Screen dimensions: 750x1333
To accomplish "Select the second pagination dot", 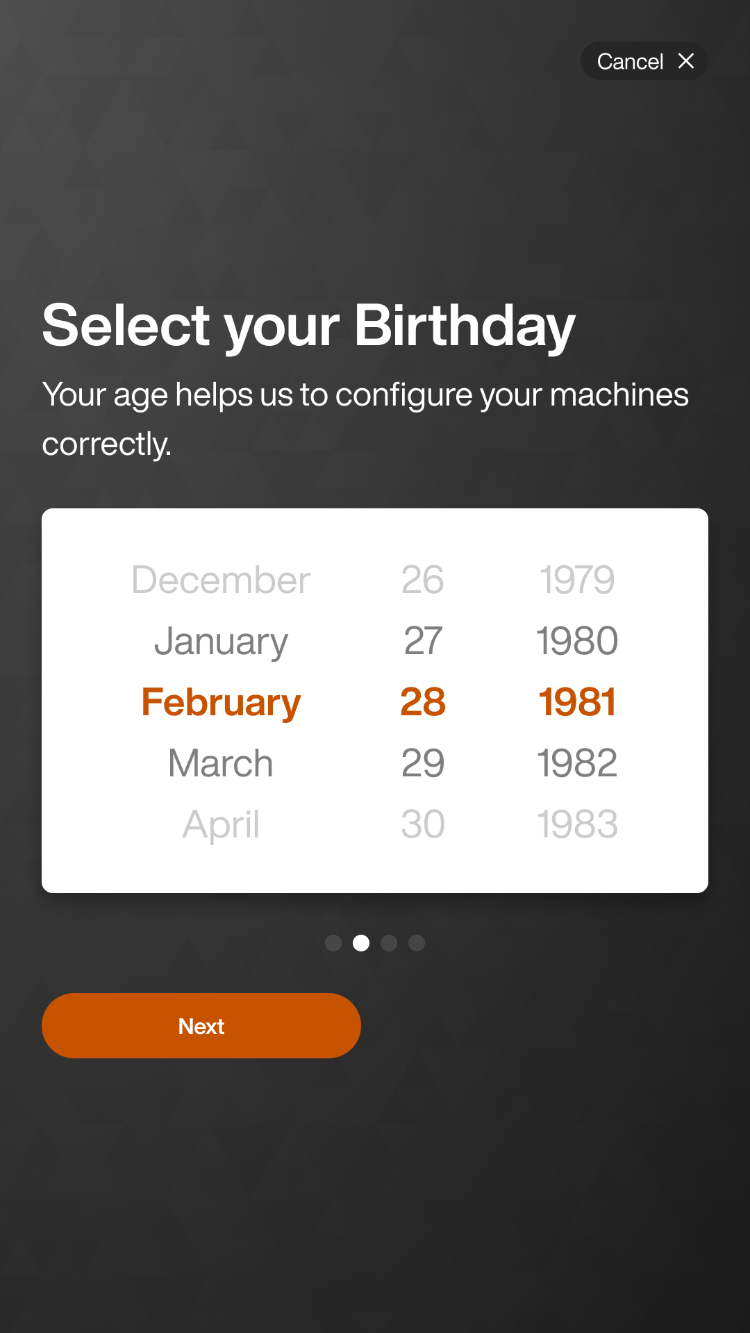I will pos(361,942).
